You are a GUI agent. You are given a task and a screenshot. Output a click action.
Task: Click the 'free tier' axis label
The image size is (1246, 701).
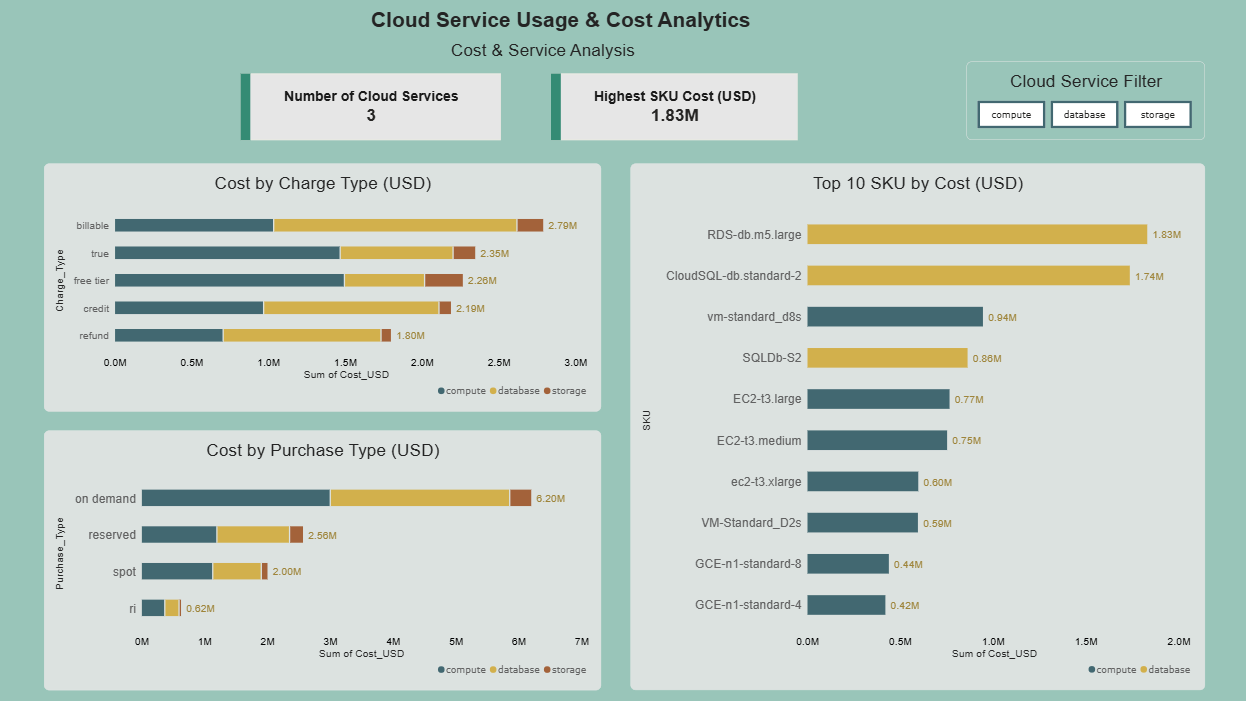91,281
